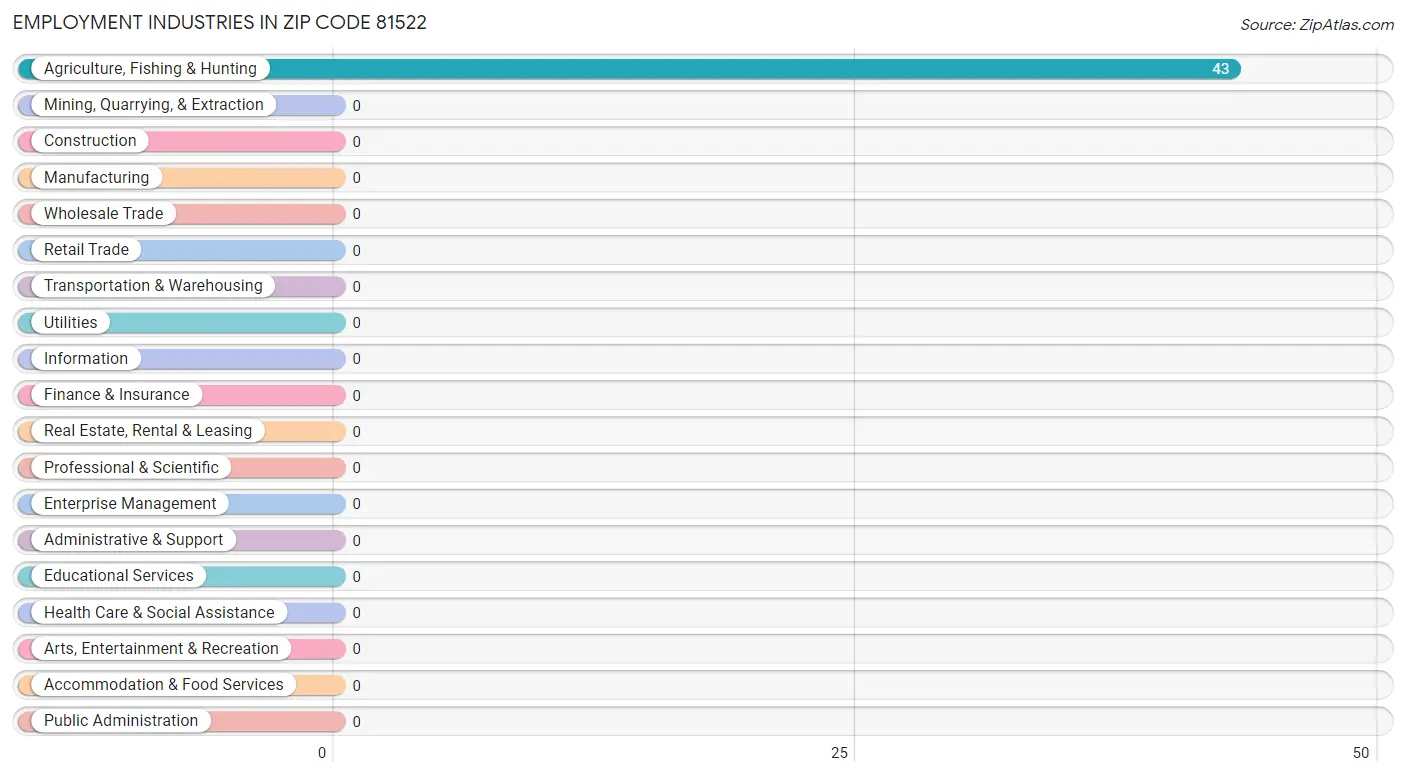The height and width of the screenshot is (776, 1406).
Task: Click the Educational Services label
Action: (119, 576)
